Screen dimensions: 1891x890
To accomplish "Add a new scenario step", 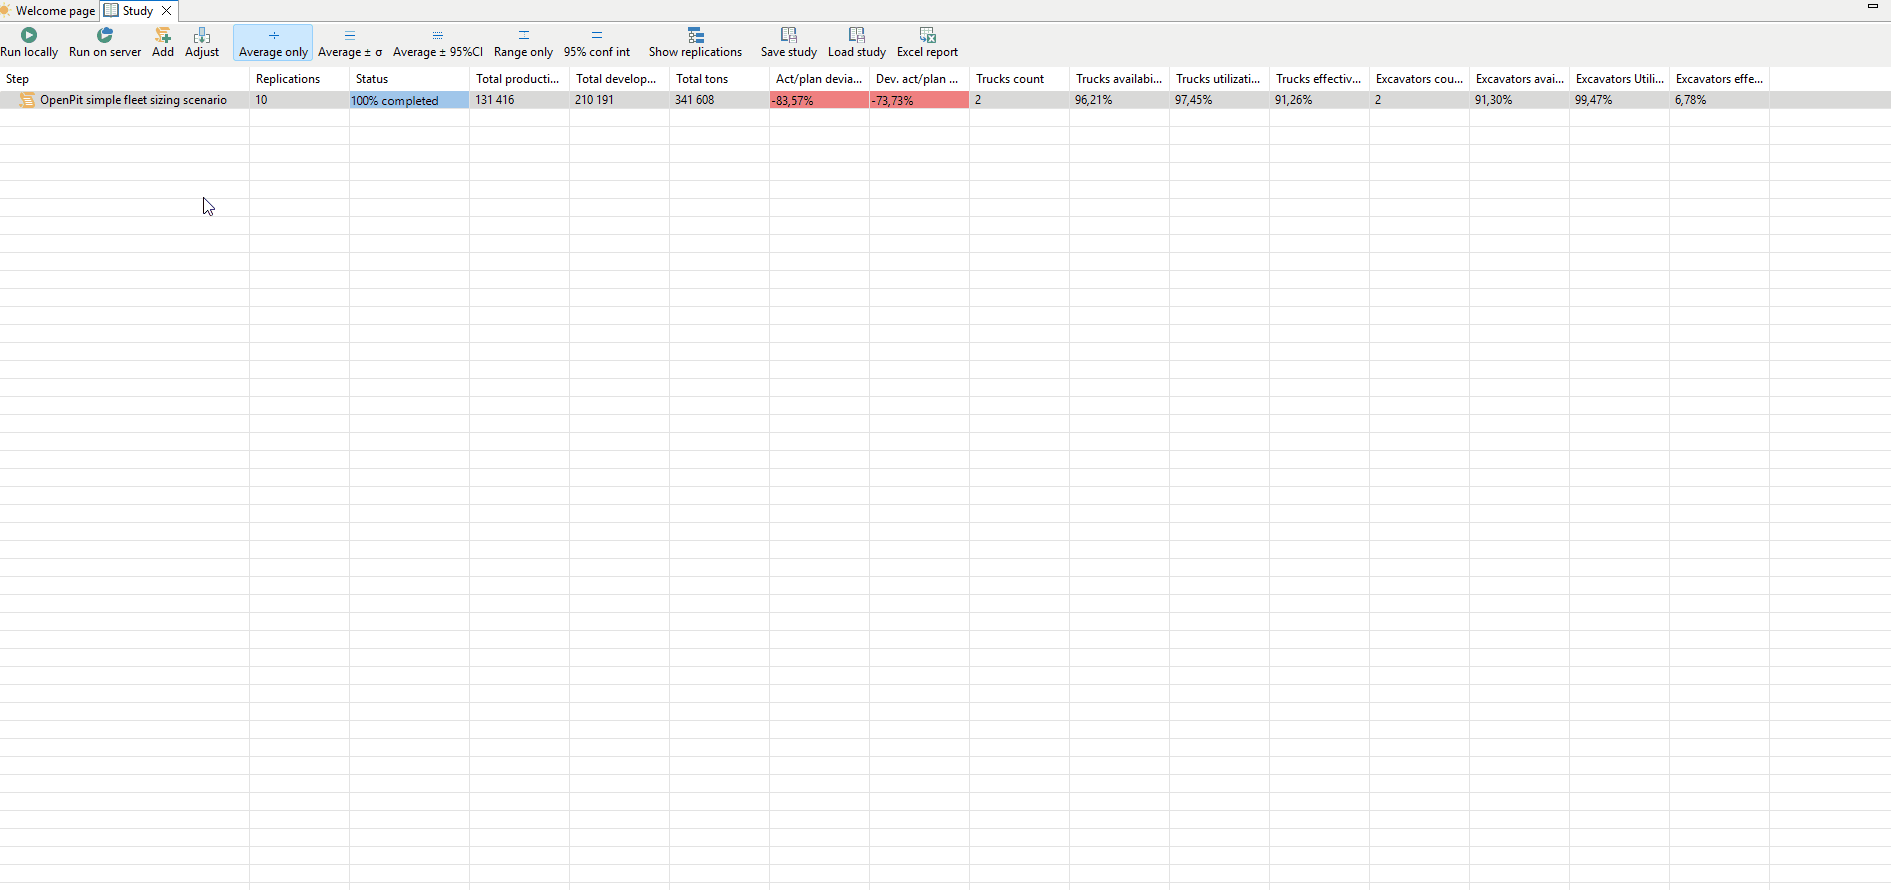I will [163, 43].
